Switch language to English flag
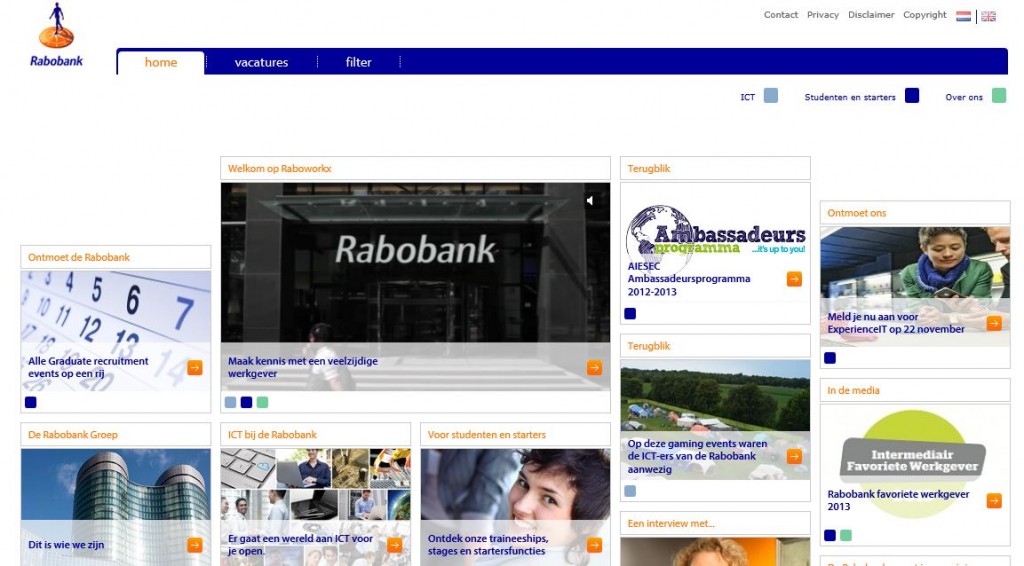This screenshot has width=1024, height=566. pyautogui.click(x=989, y=16)
